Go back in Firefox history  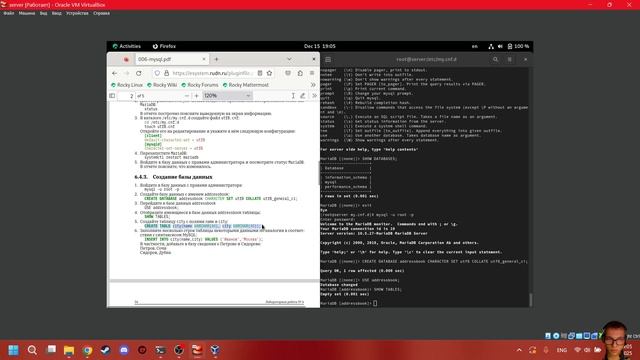tap(114, 73)
